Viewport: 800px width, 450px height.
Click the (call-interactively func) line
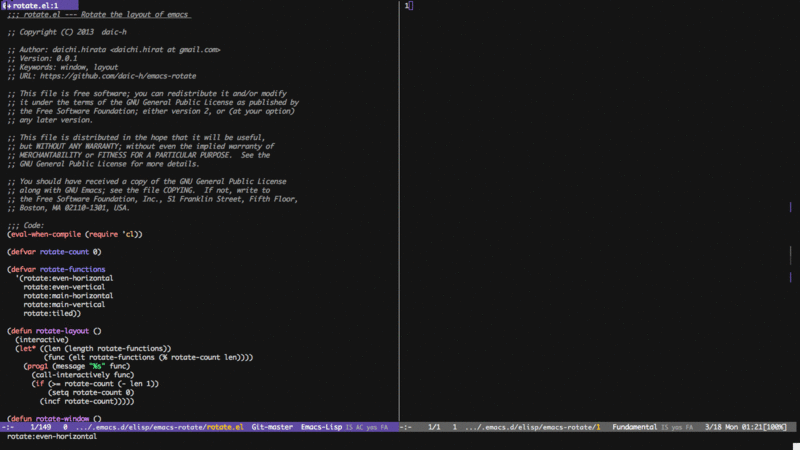(x=83, y=374)
